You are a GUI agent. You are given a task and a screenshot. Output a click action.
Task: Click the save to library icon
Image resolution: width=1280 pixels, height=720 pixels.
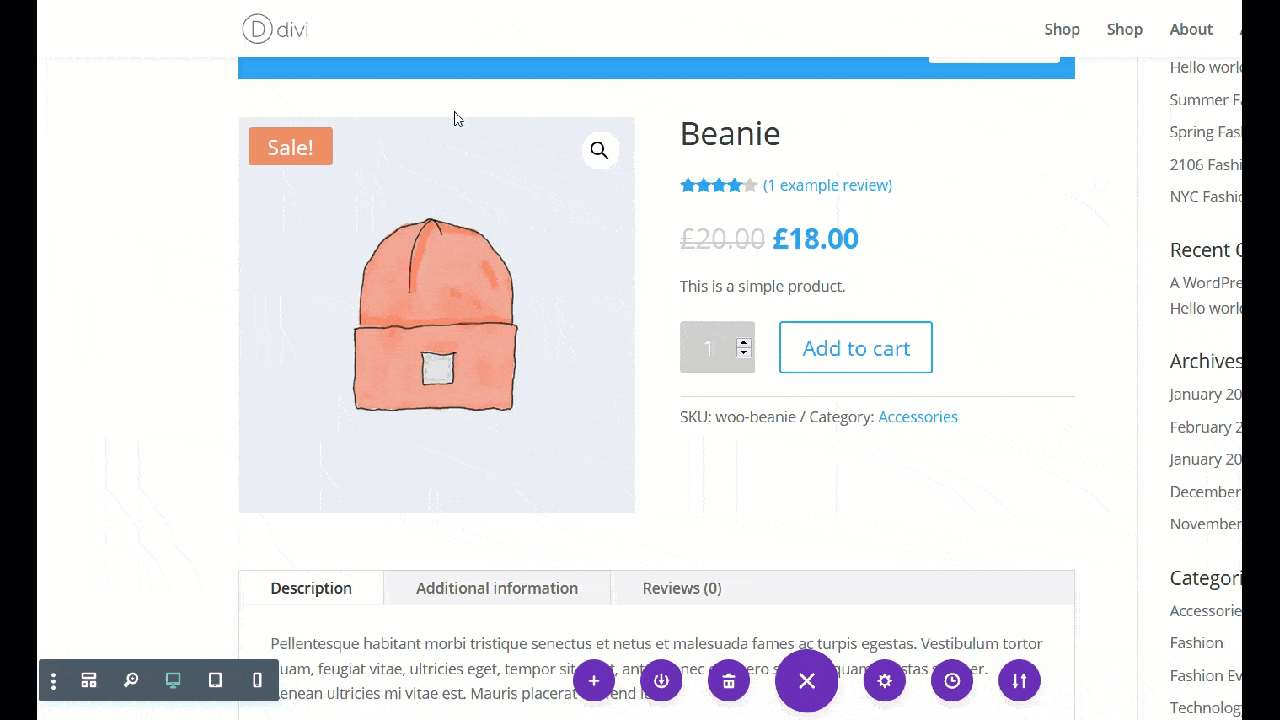pos(661,681)
